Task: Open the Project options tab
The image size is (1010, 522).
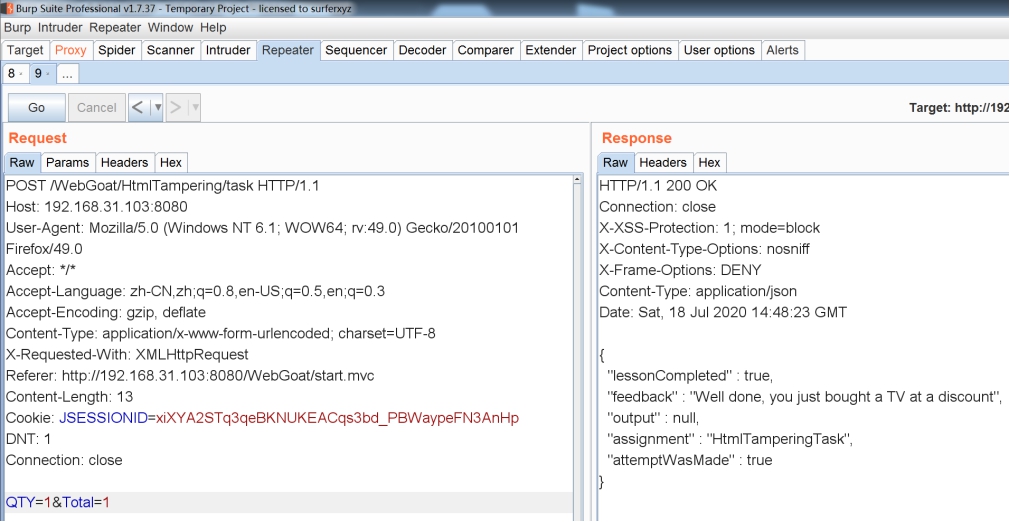Action: coord(630,50)
